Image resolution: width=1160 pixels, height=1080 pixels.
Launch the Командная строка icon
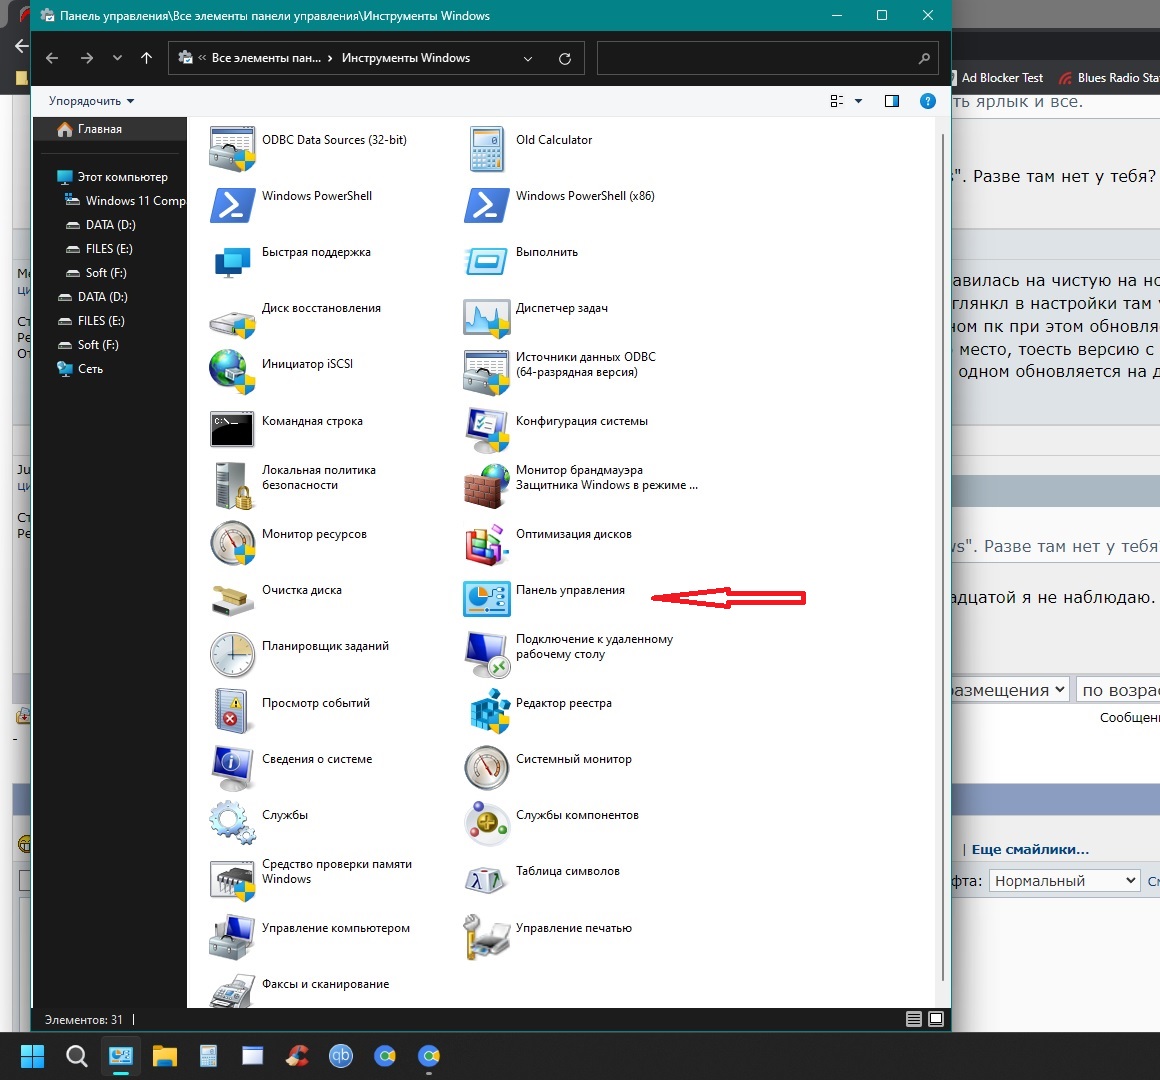tap(232, 429)
